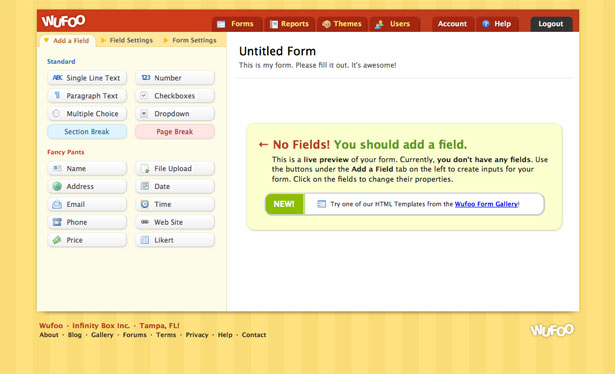Click the page icon on File Upload
The image size is (615, 374).
[145, 169]
